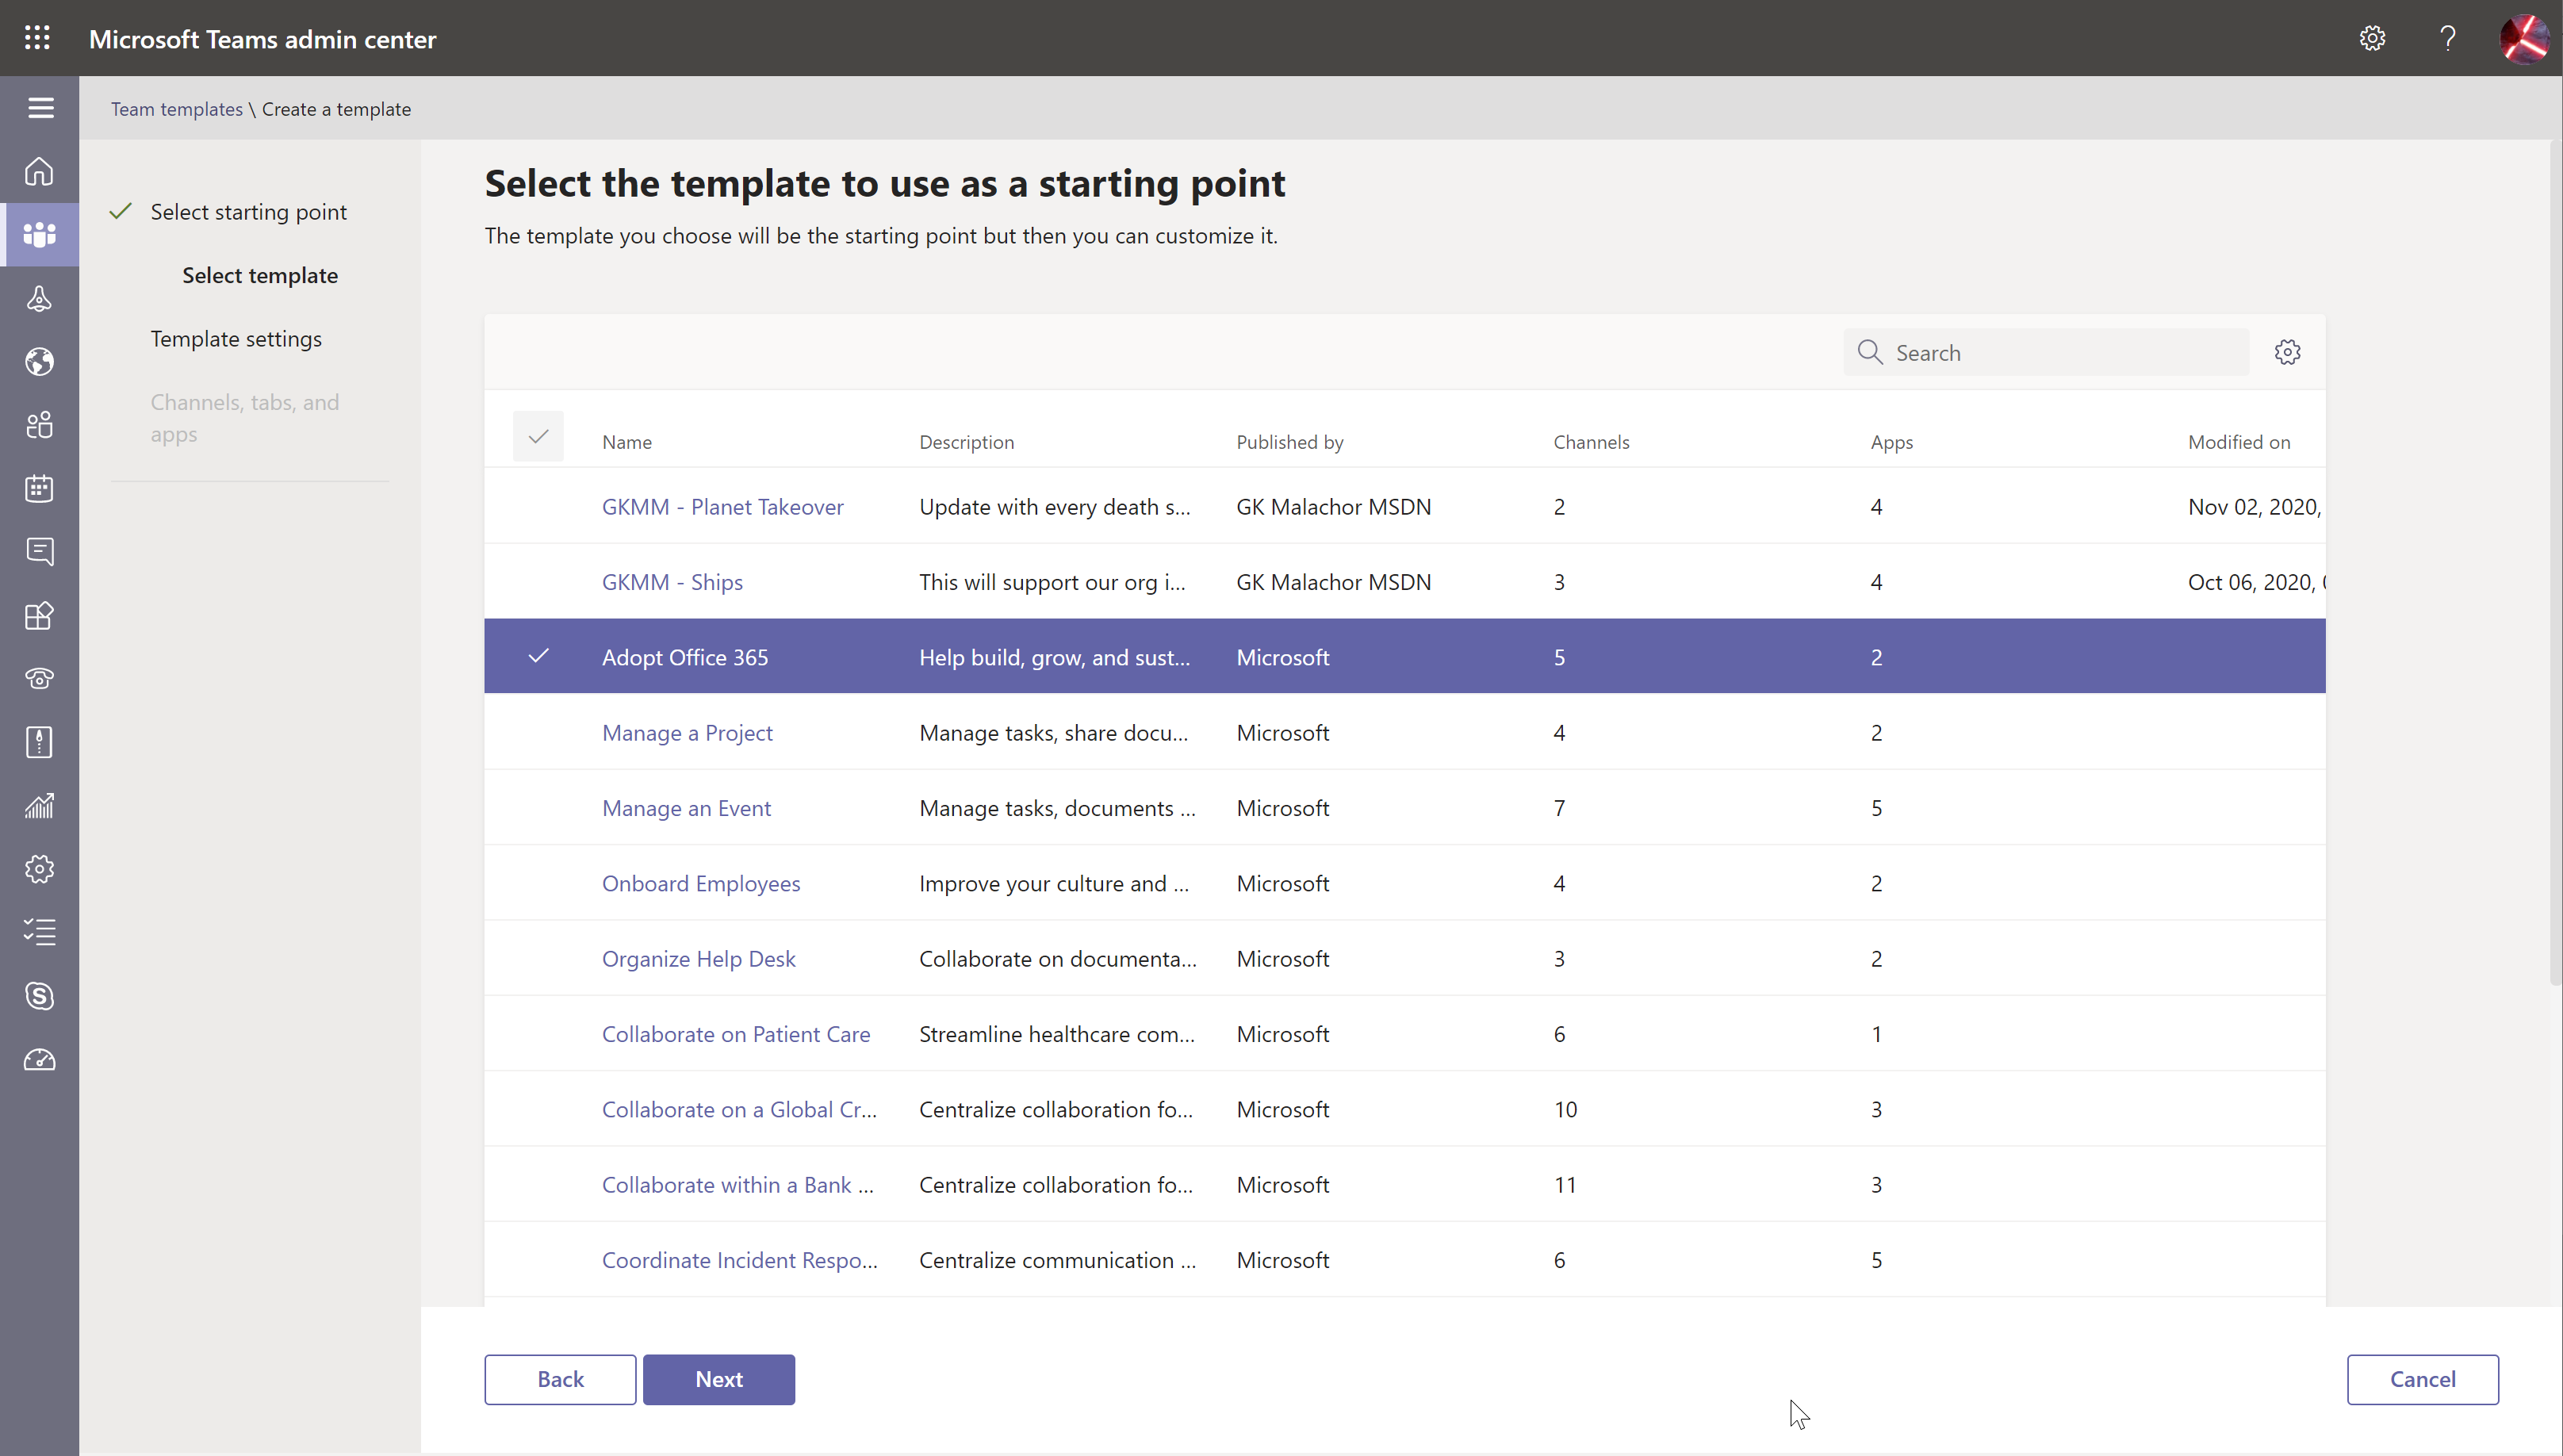Image resolution: width=2563 pixels, height=1456 pixels.
Task: Toggle the header select-all checkbox
Action: tap(538, 436)
